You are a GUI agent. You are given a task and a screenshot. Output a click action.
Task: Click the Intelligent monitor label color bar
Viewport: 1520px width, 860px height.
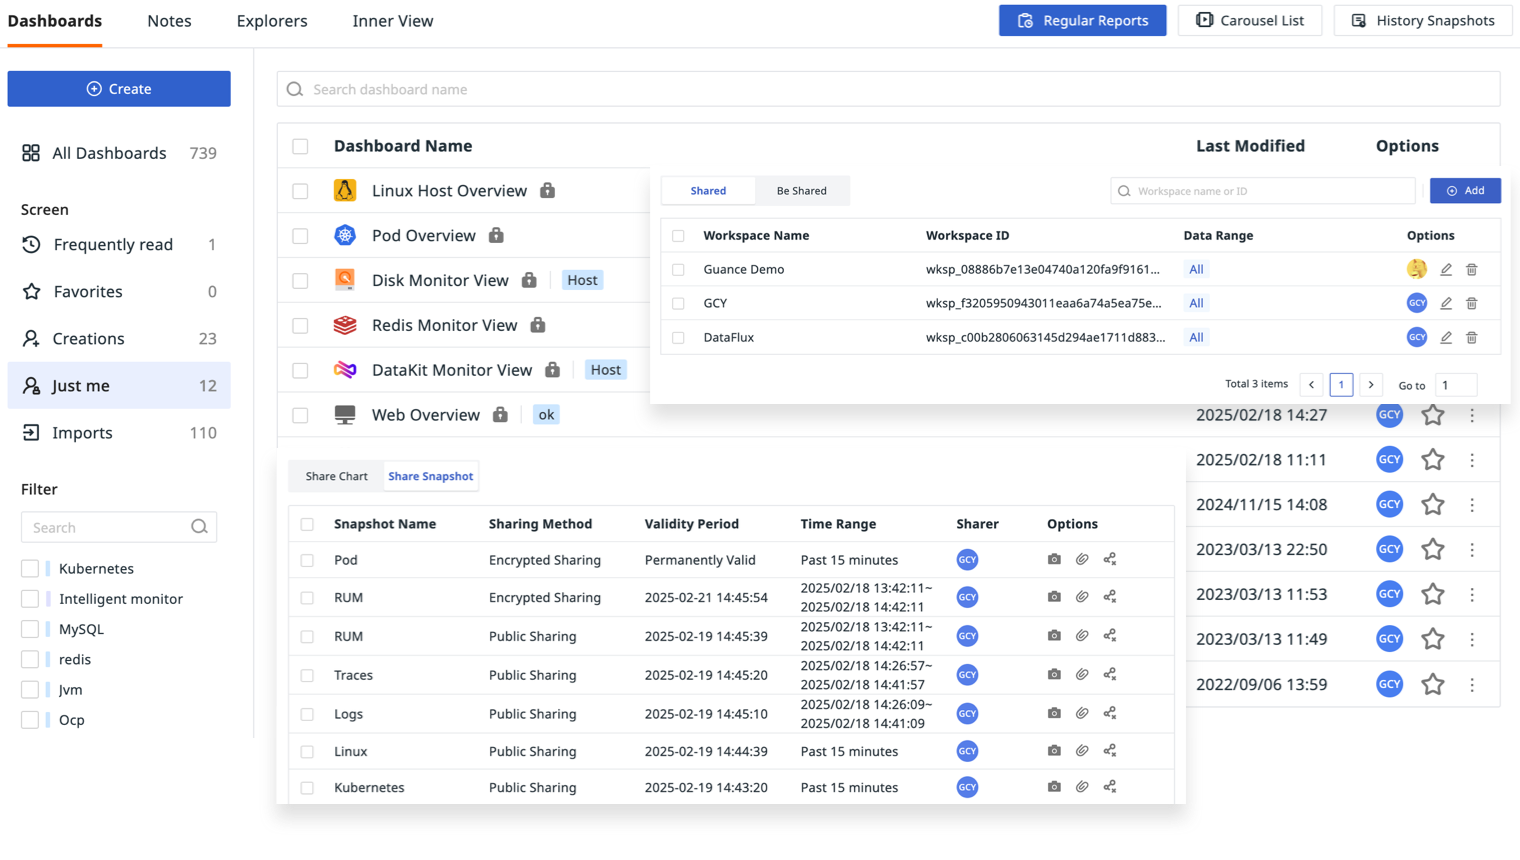click(48, 599)
